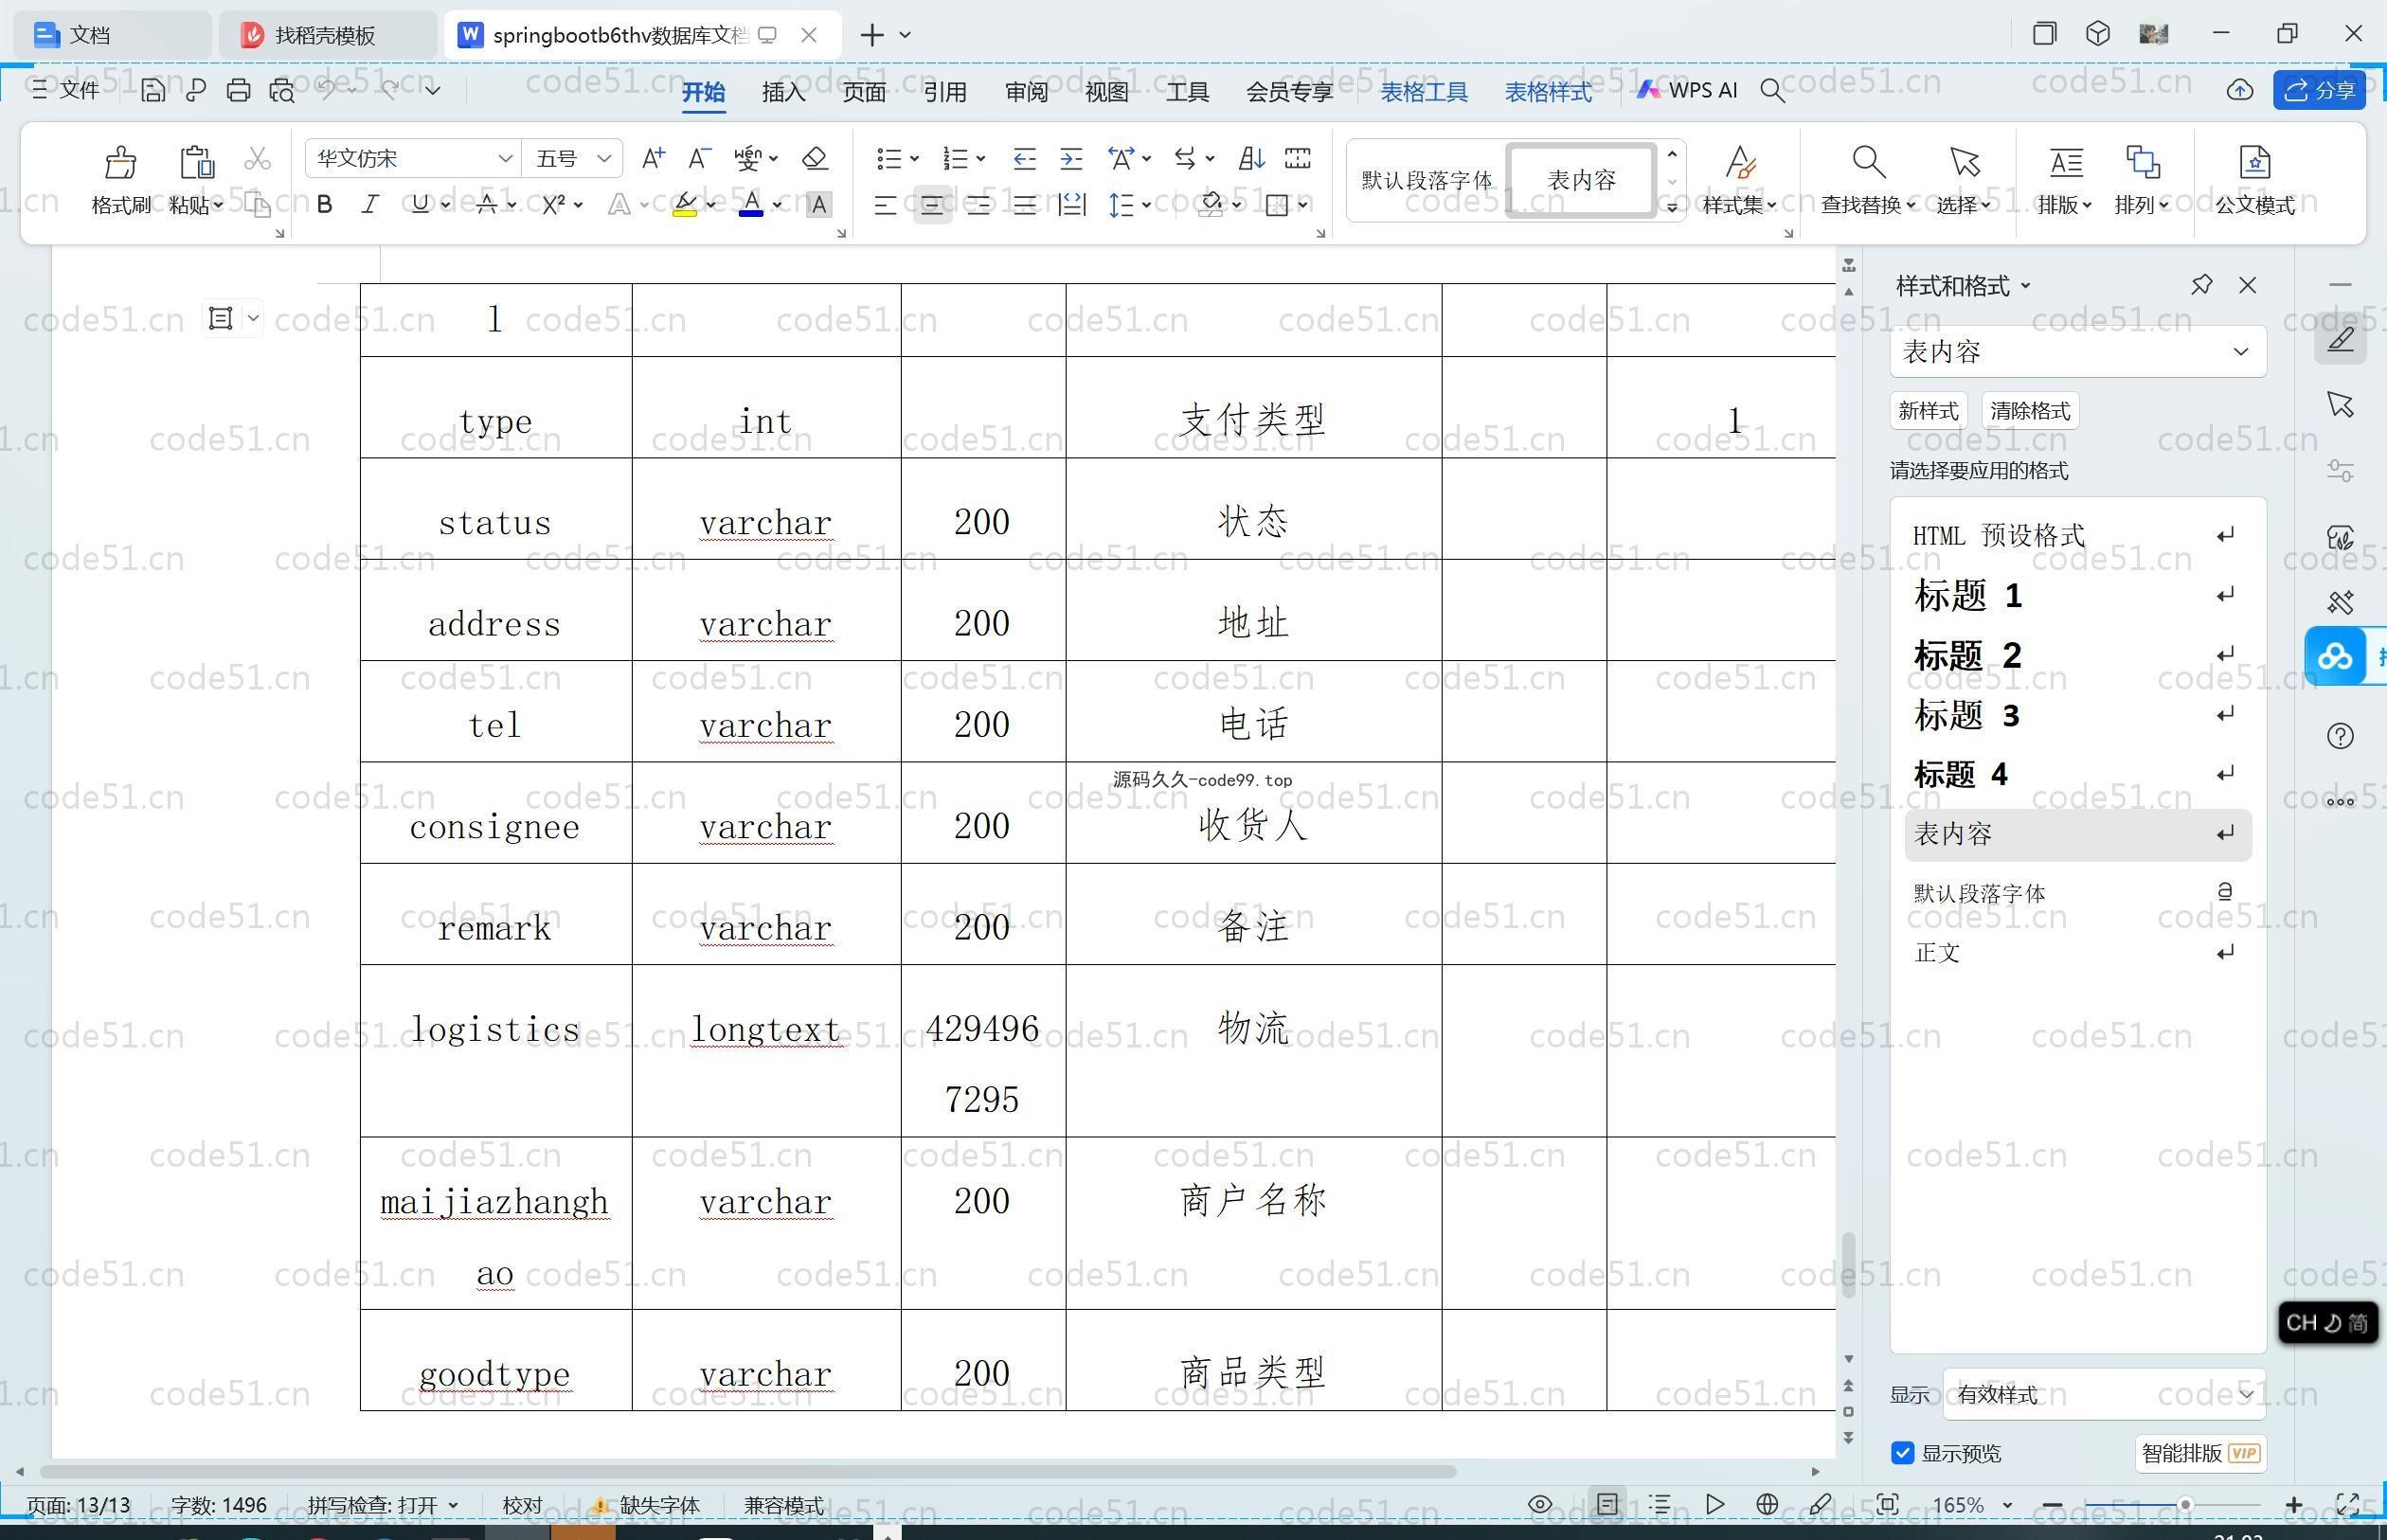Apply yellow text highlight color
The height and width of the screenshot is (1540, 2387).
[685, 204]
